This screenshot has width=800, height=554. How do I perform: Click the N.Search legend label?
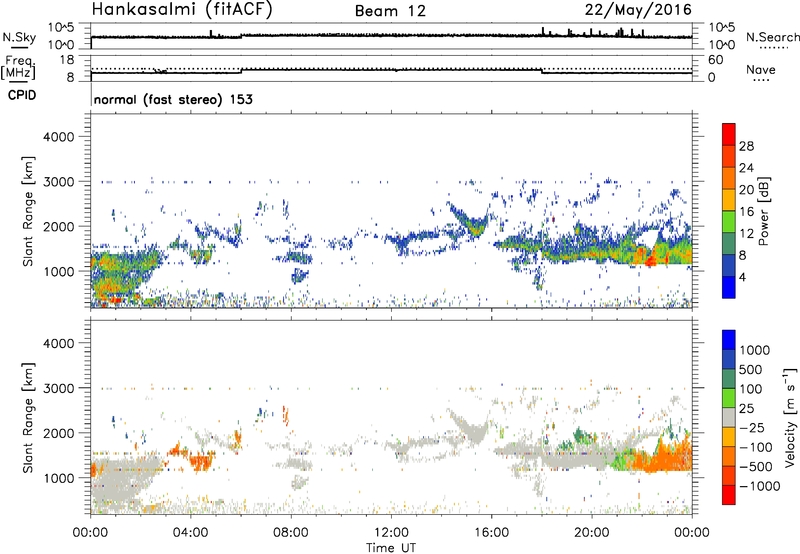tap(772, 37)
